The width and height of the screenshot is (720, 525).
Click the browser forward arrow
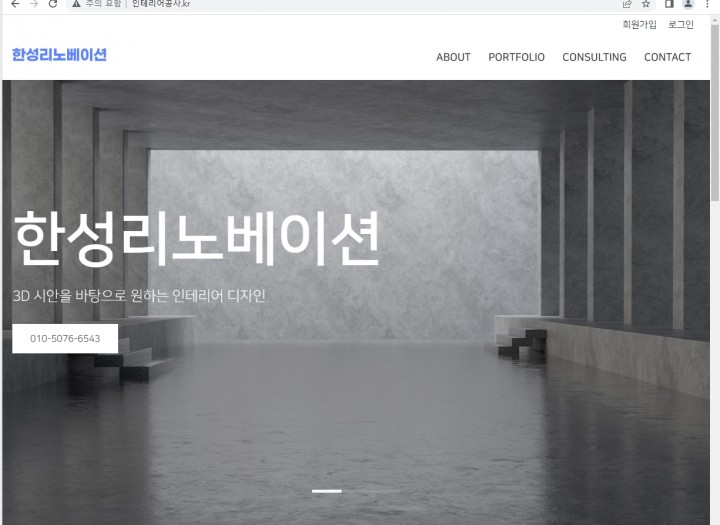pos(34,4)
